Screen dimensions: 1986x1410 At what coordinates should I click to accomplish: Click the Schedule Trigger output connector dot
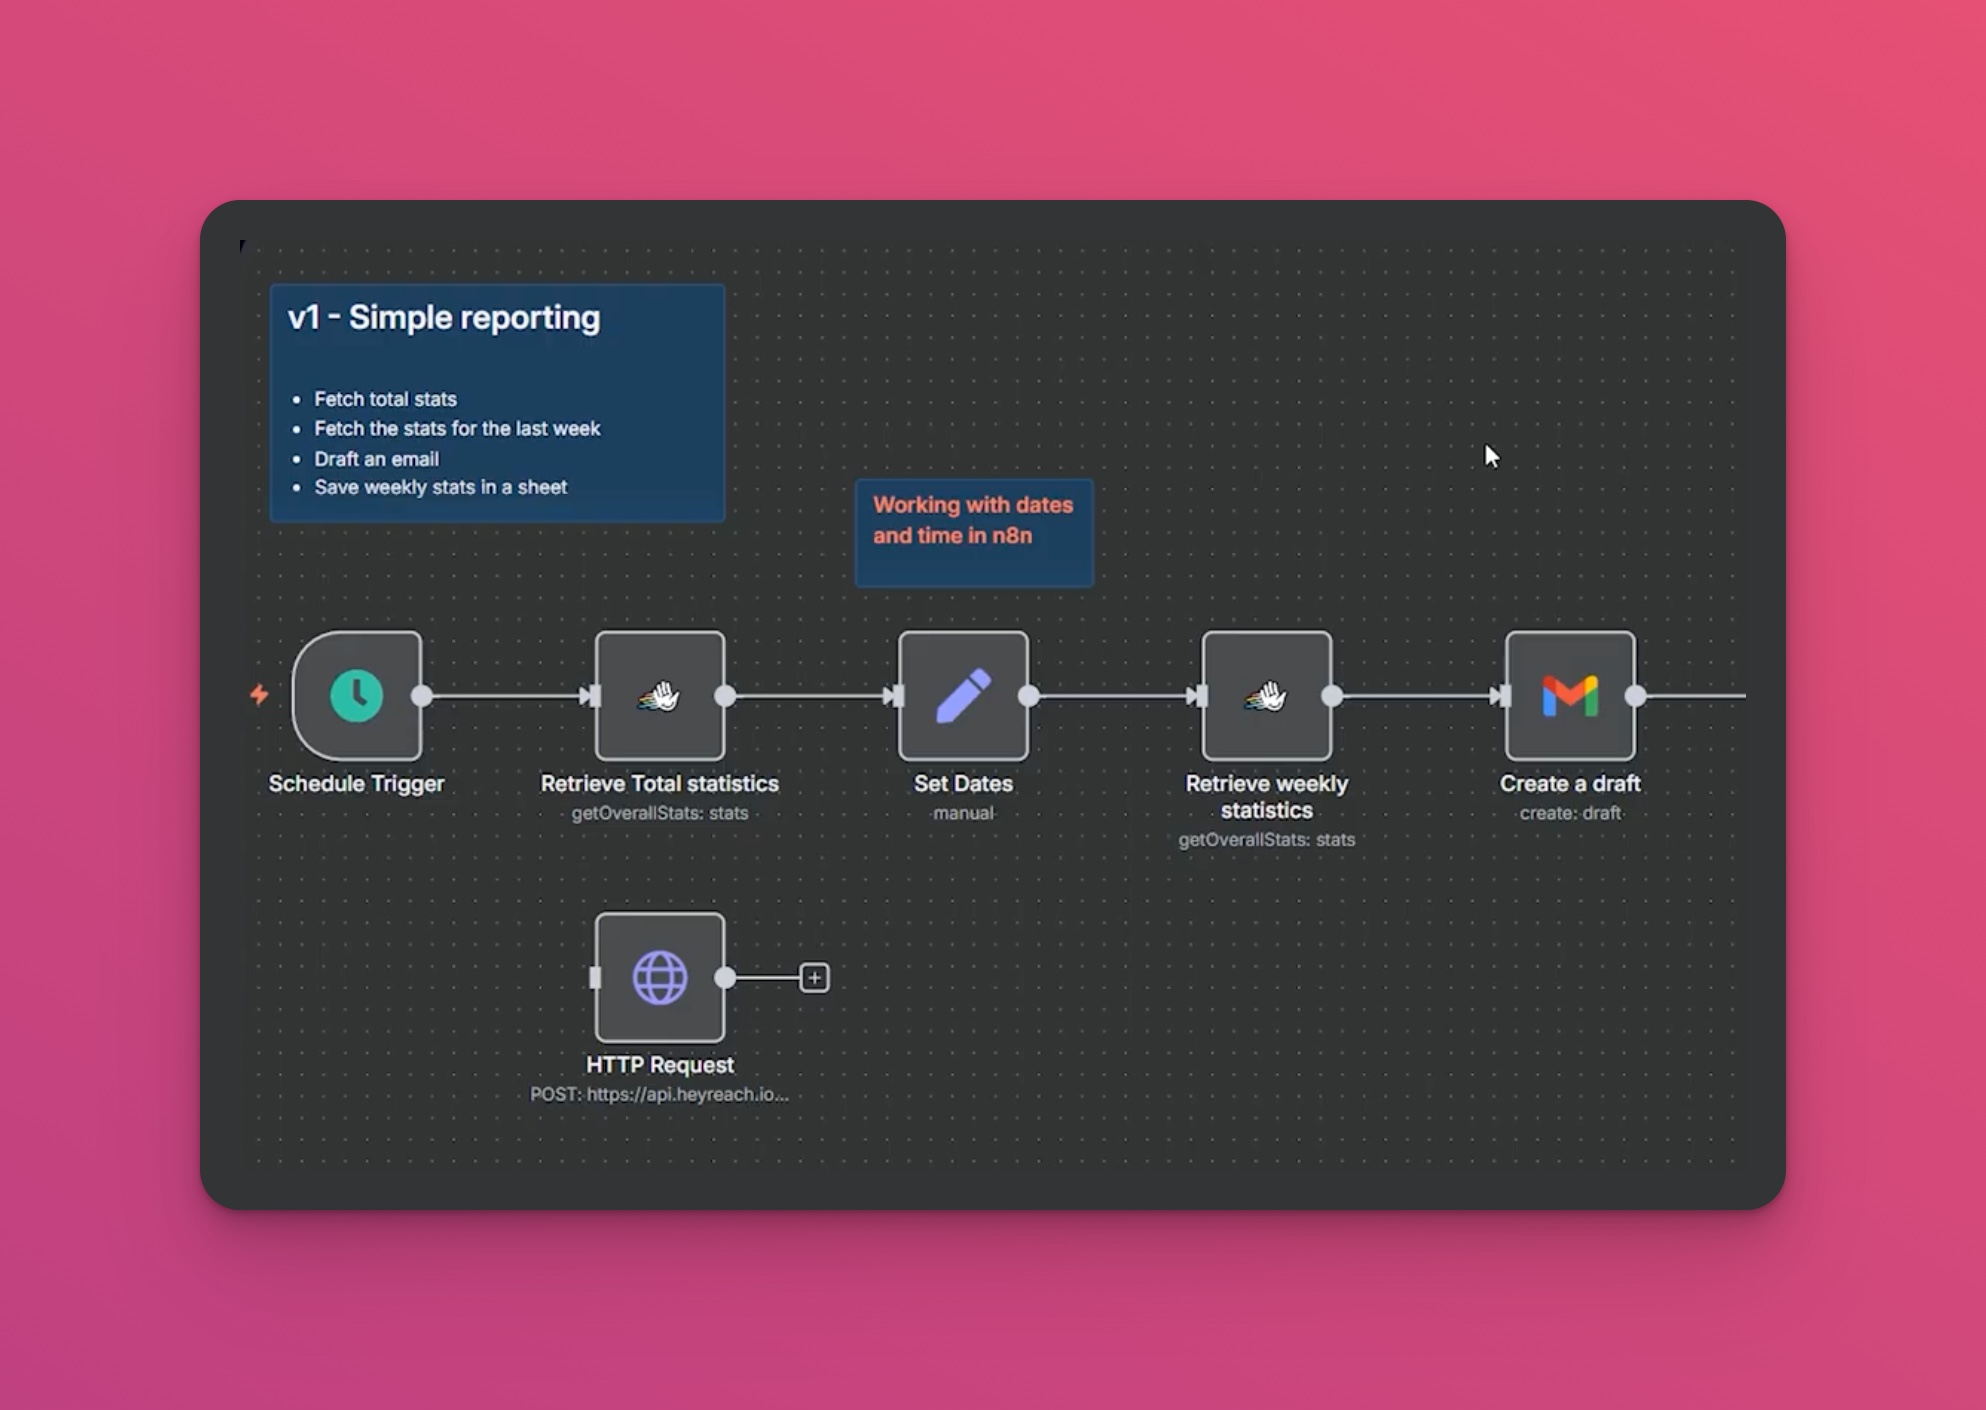[x=422, y=696]
